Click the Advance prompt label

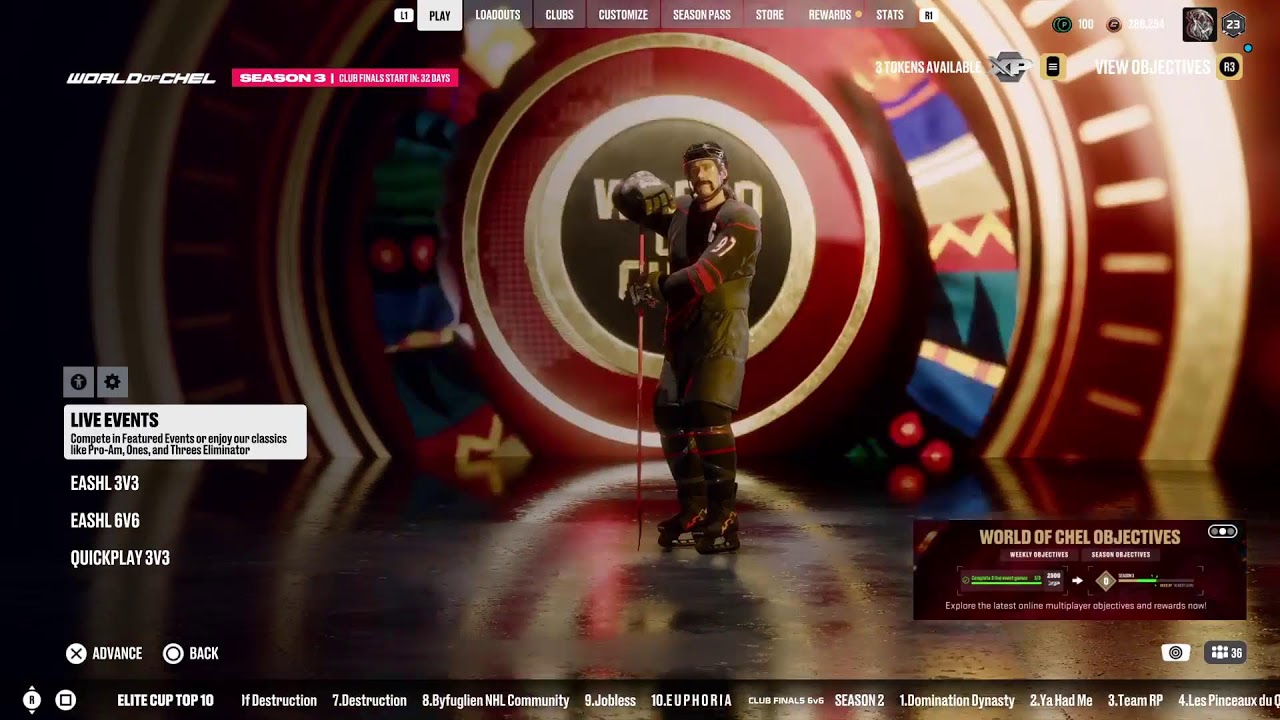click(117, 653)
